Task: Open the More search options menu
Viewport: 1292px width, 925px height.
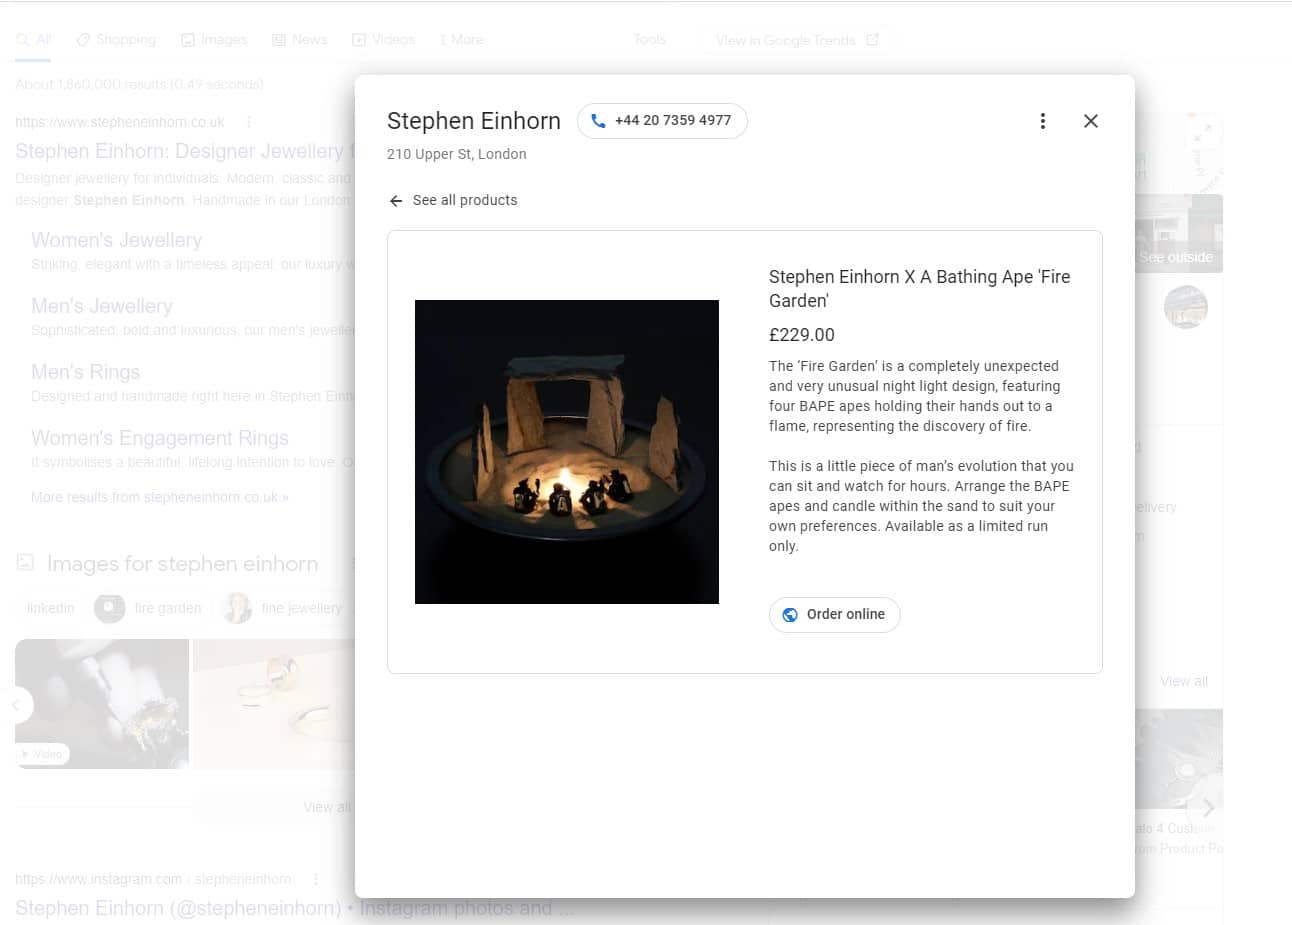Action: [461, 40]
